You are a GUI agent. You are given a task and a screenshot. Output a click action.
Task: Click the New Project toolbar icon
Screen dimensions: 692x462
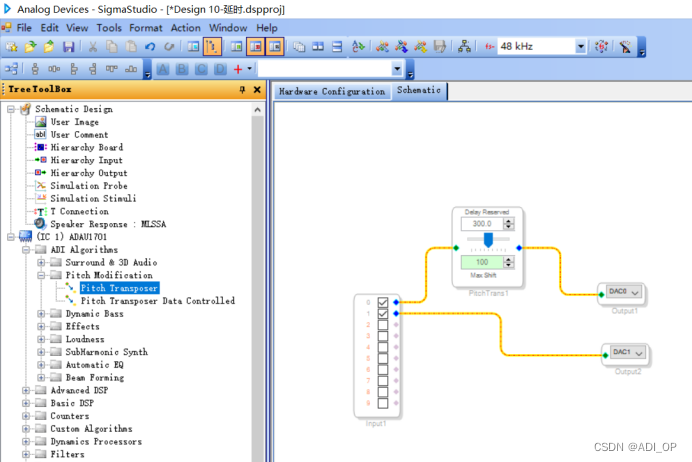point(11,46)
